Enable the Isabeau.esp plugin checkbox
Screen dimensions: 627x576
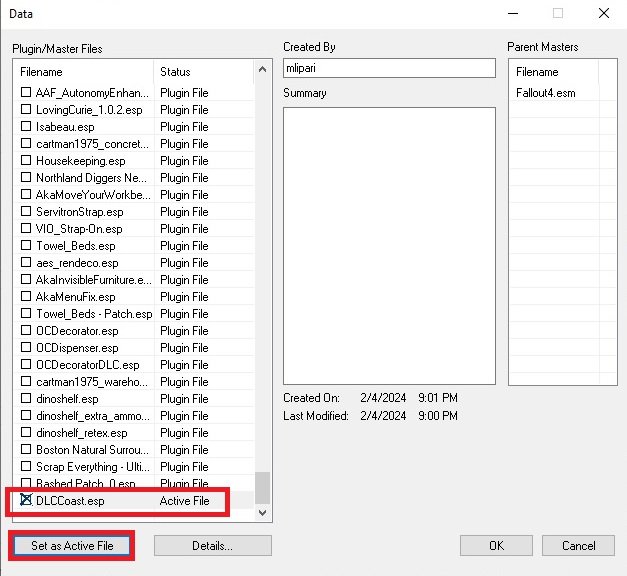(x=27, y=127)
